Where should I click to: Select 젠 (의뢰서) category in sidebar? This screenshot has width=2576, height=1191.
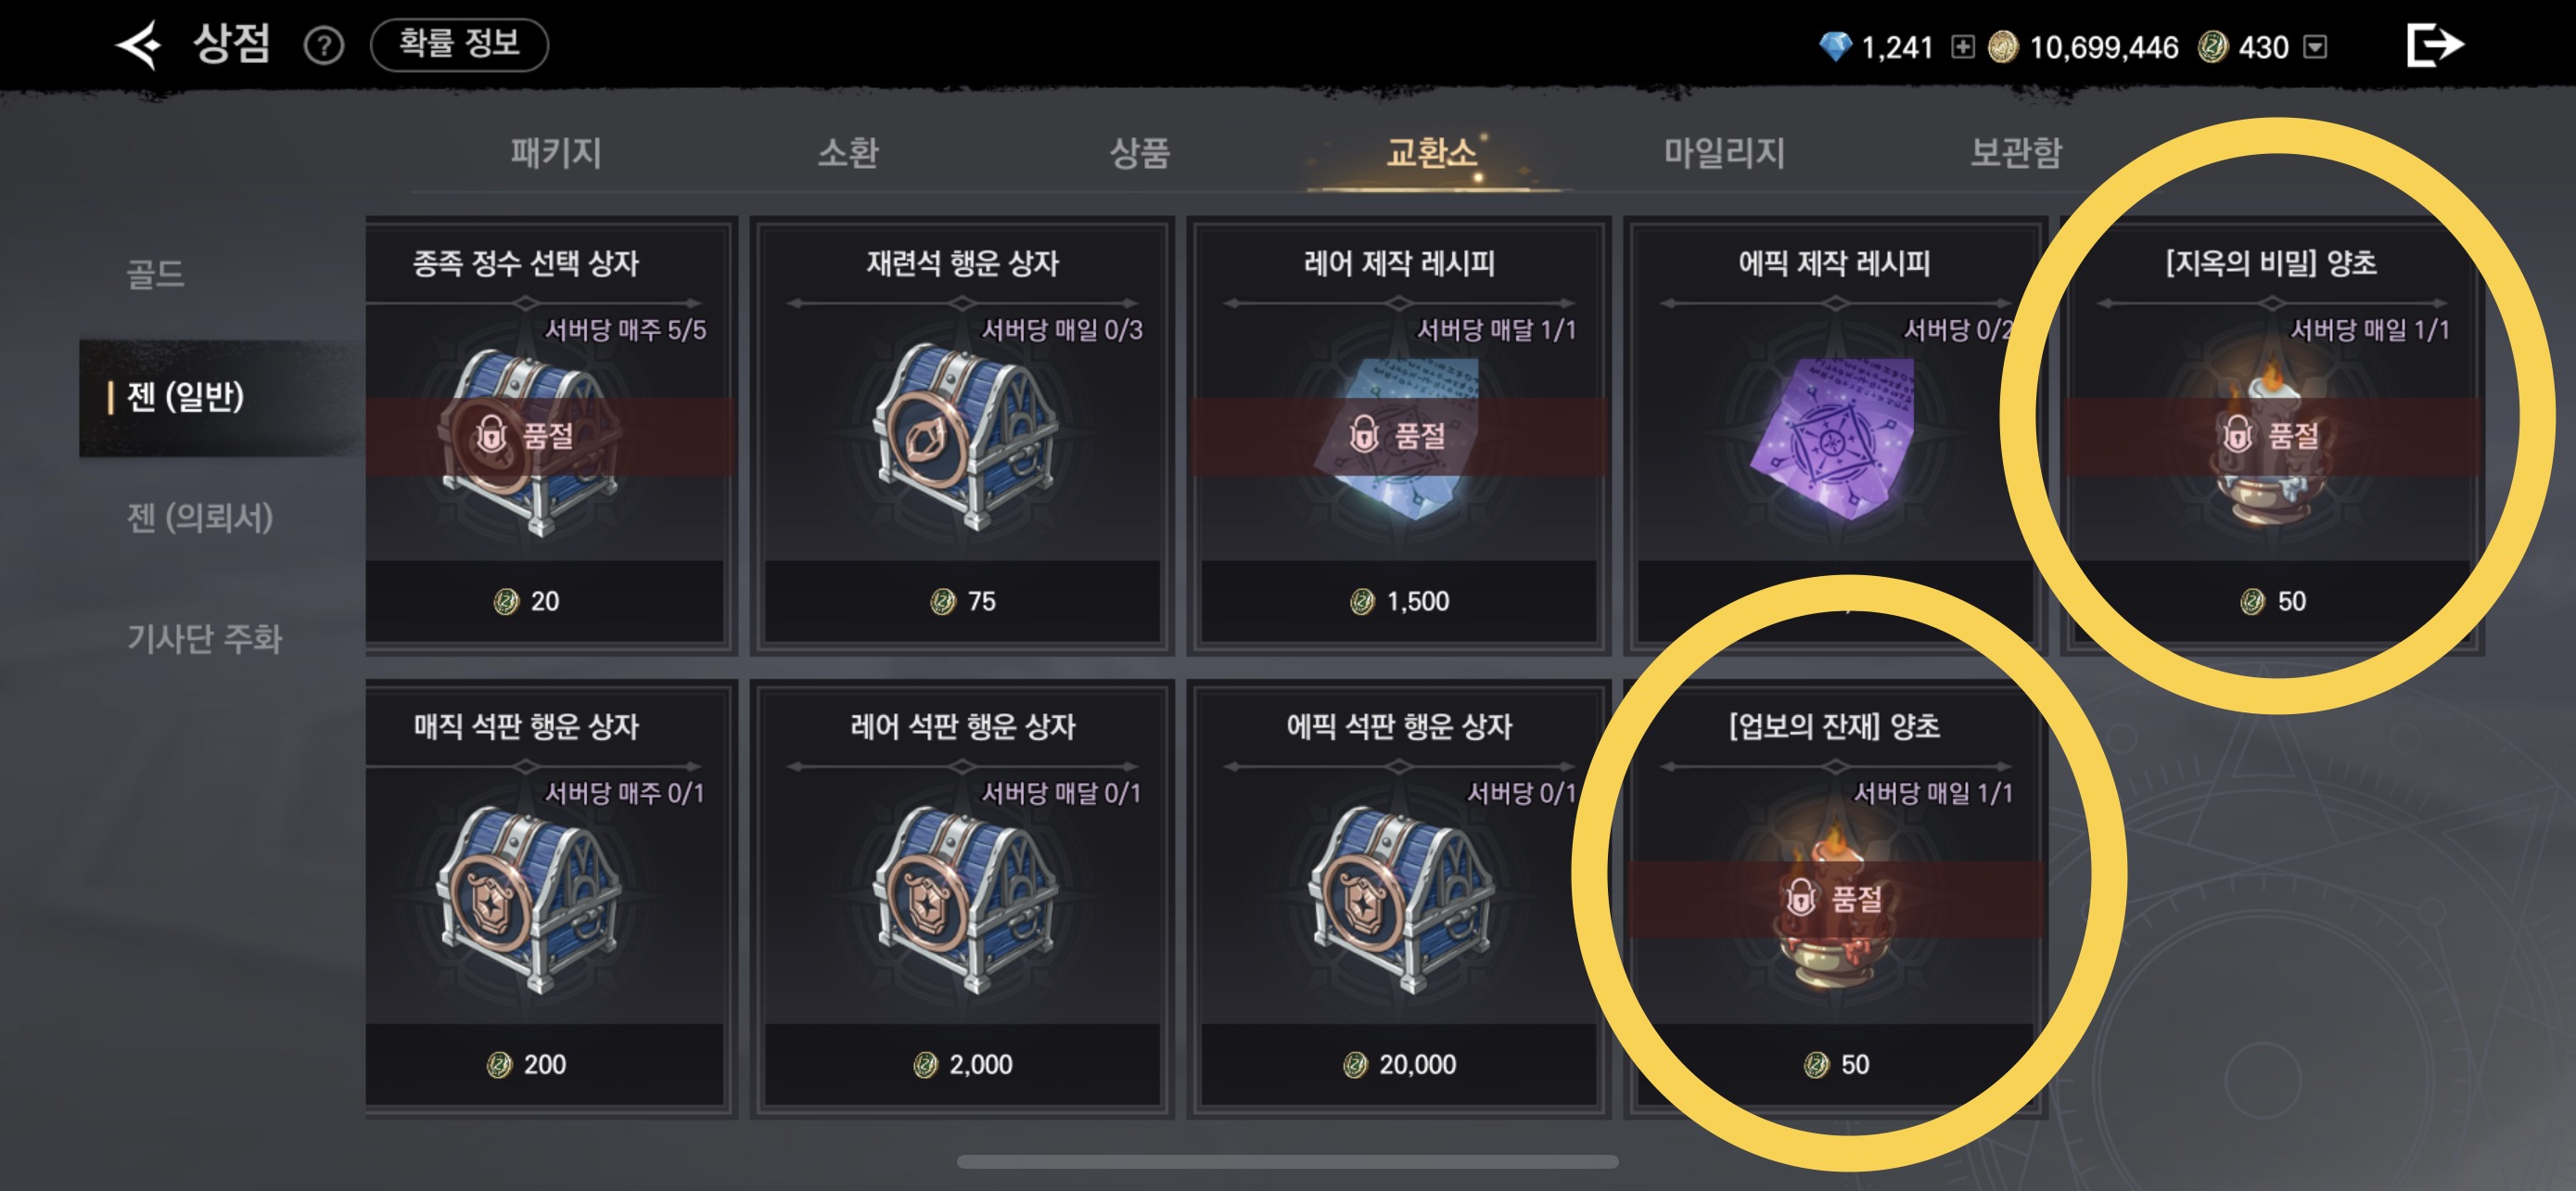199,517
